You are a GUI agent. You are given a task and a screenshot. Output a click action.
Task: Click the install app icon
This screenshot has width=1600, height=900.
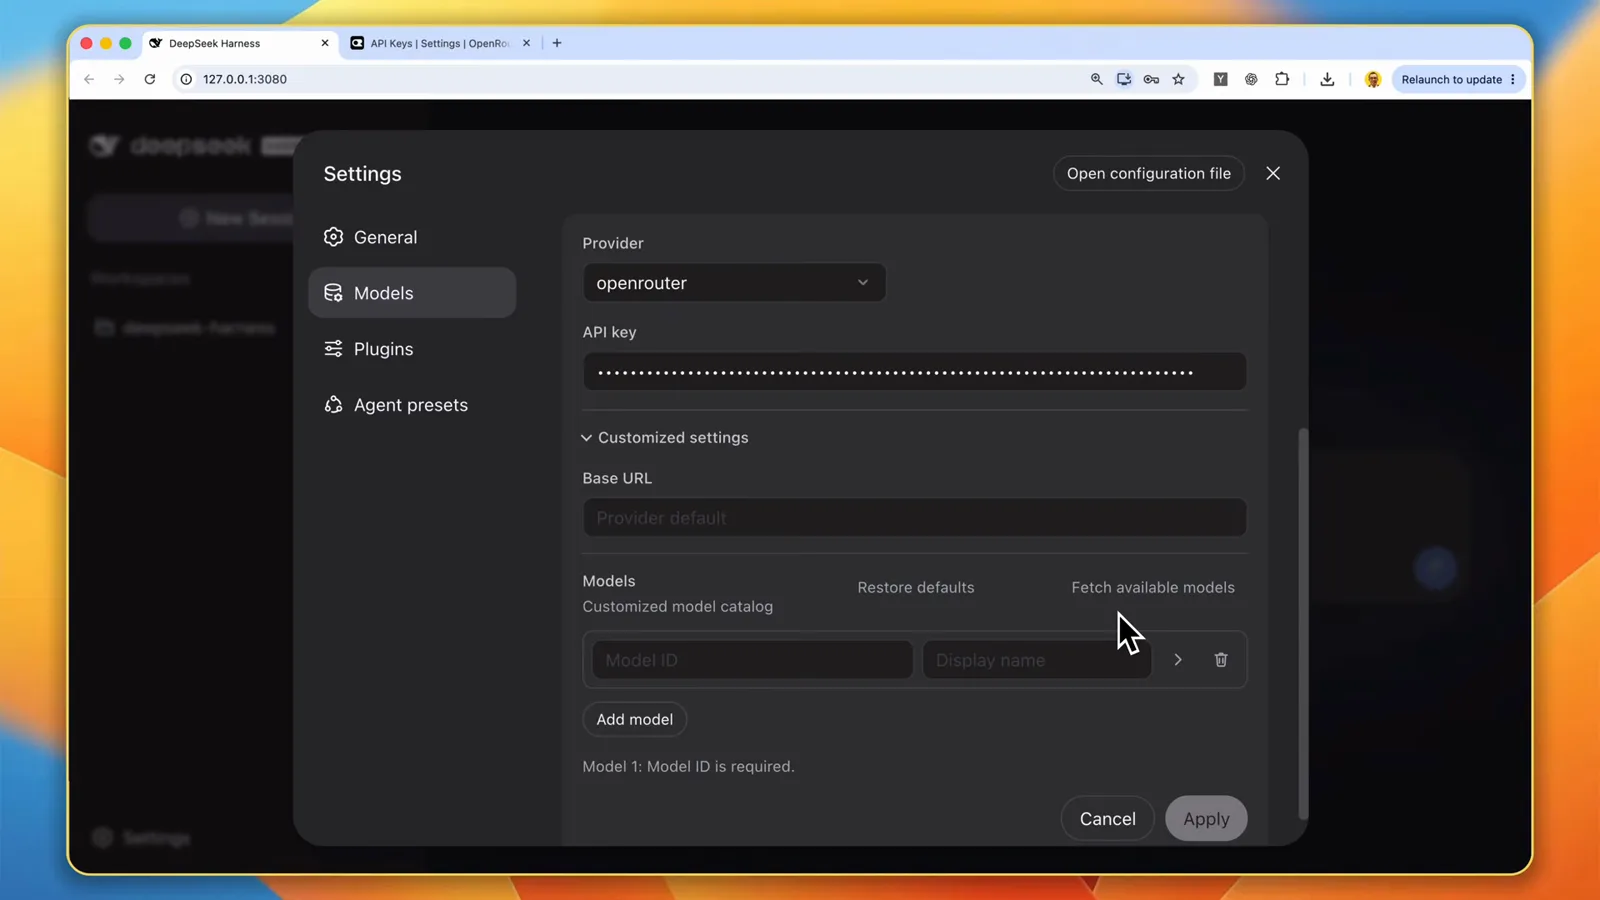pos(1124,79)
